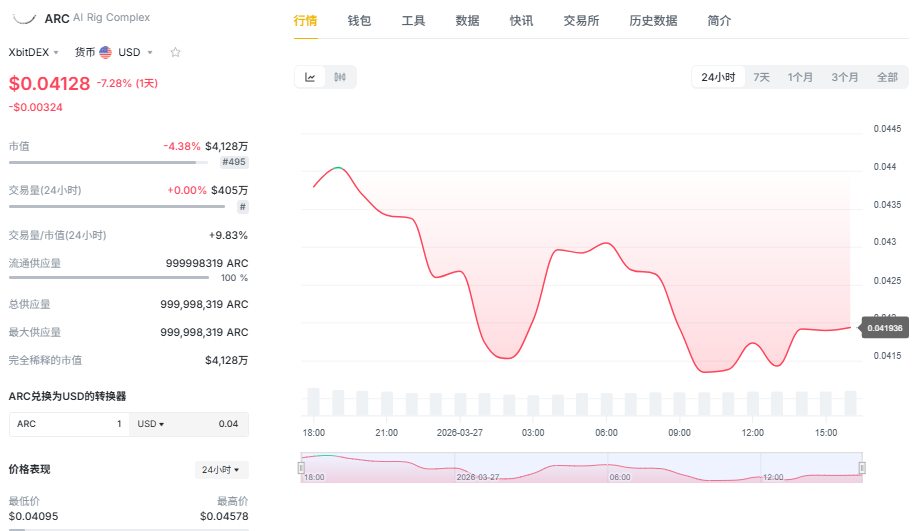The height and width of the screenshot is (531, 915).
Task: Open the 历史数据 tab
Action: tap(653, 21)
